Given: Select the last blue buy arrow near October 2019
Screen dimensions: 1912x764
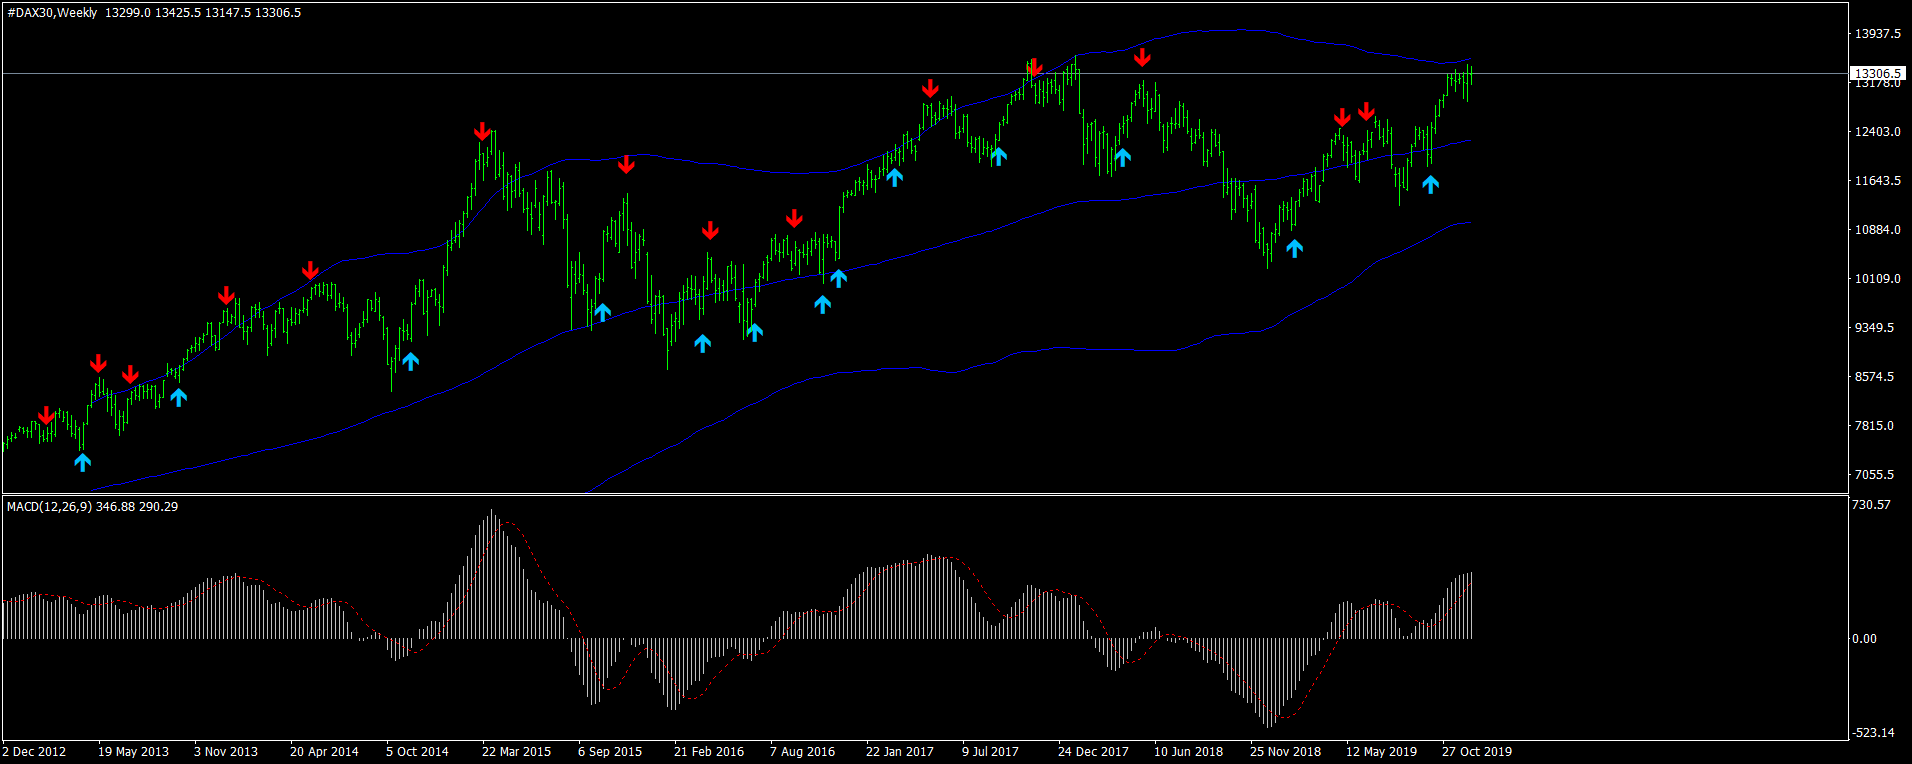Looking at the screenshot, I should [1430, 183].
